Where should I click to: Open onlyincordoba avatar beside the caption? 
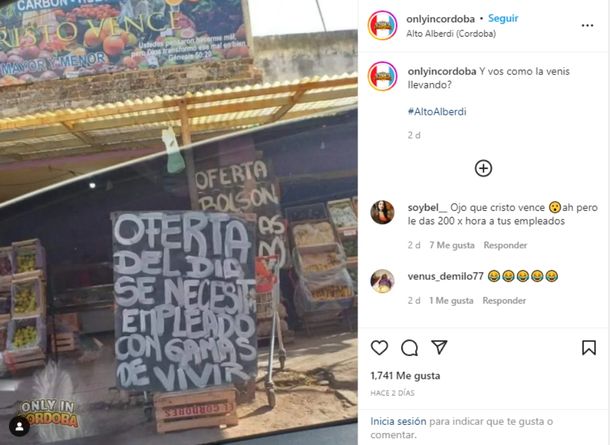click(x=382, y=76)
